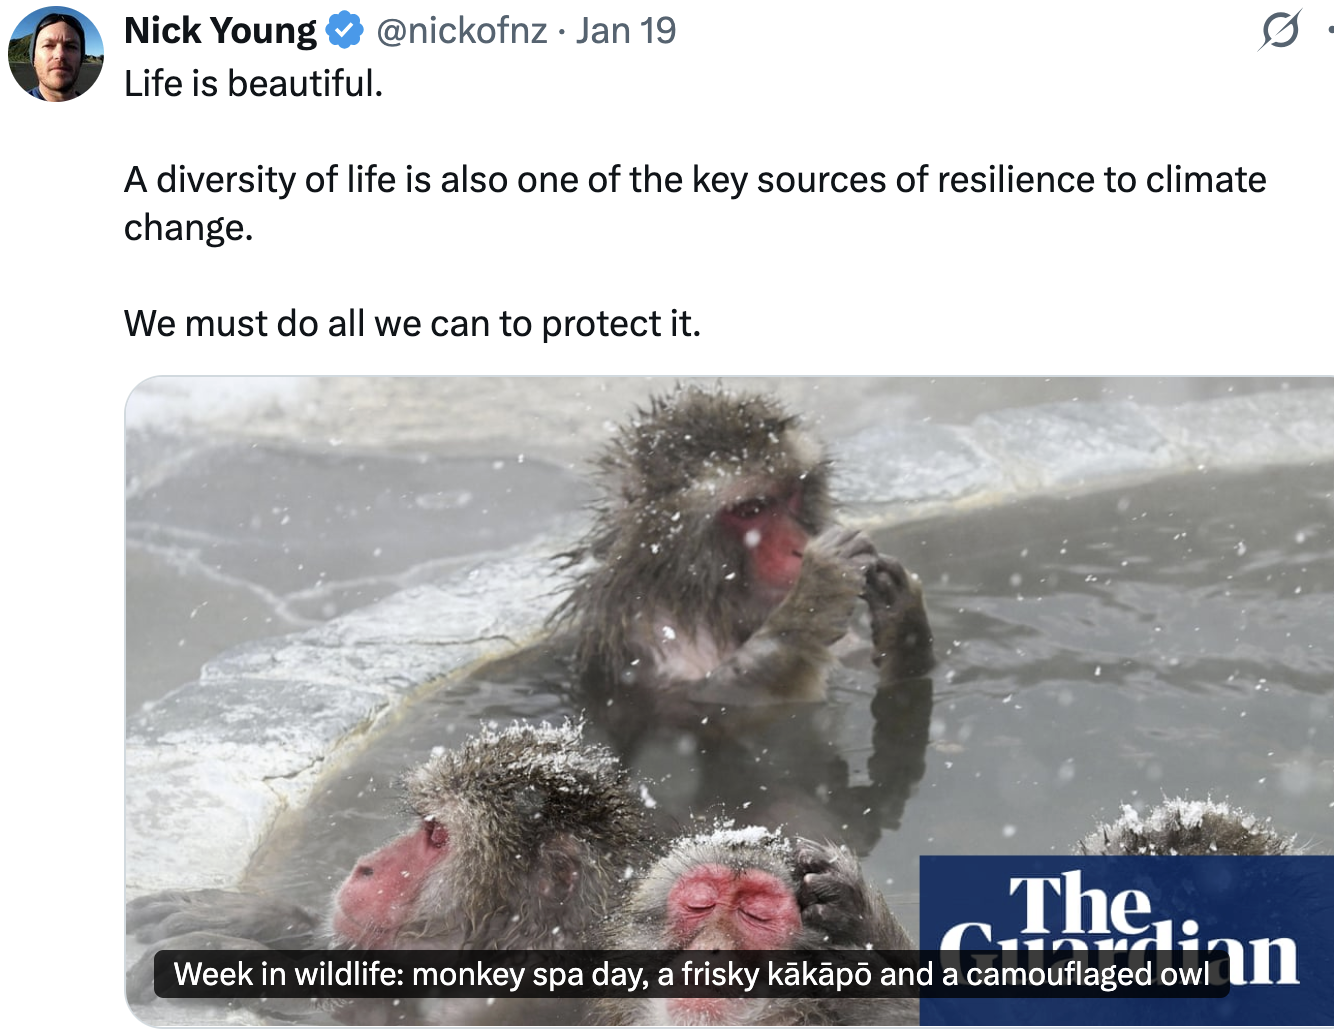This screenshot has height=1030, width=1334.
Task: Open the more options dots at tweet edge
Action: (x=1329, y=31)
